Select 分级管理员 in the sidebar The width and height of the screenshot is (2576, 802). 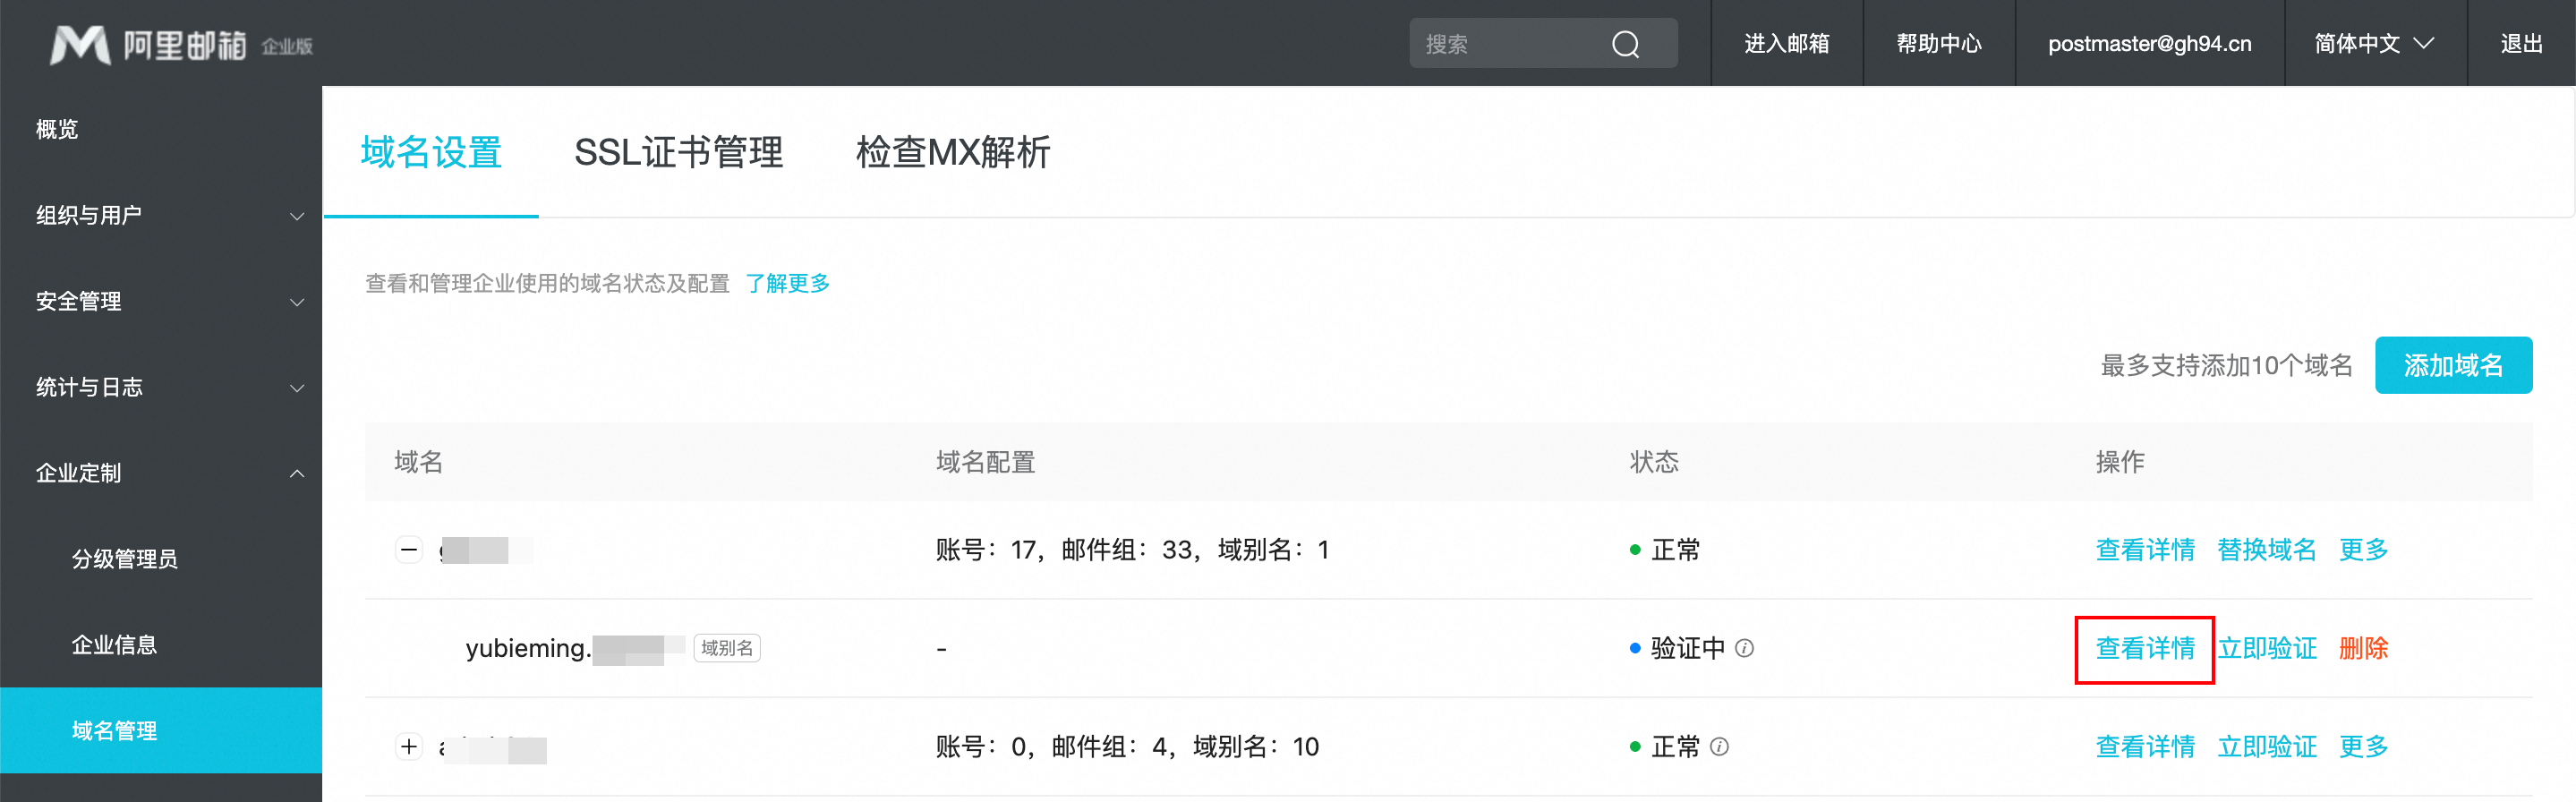tap(125, 559)
